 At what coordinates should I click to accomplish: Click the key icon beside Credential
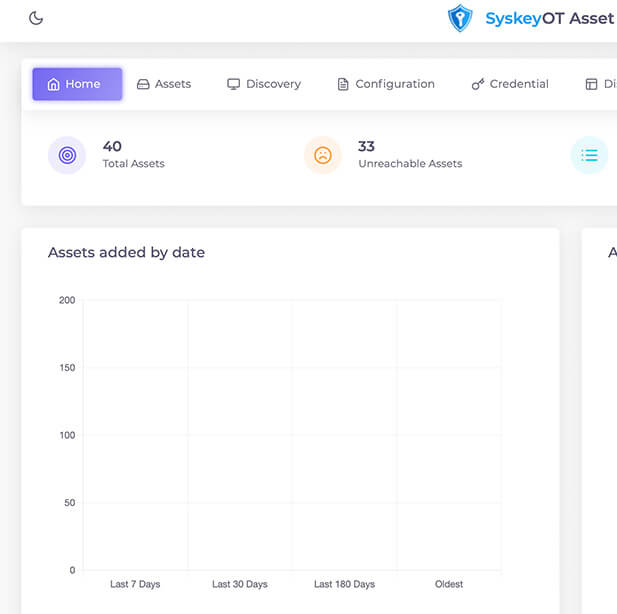pos(478,84)
